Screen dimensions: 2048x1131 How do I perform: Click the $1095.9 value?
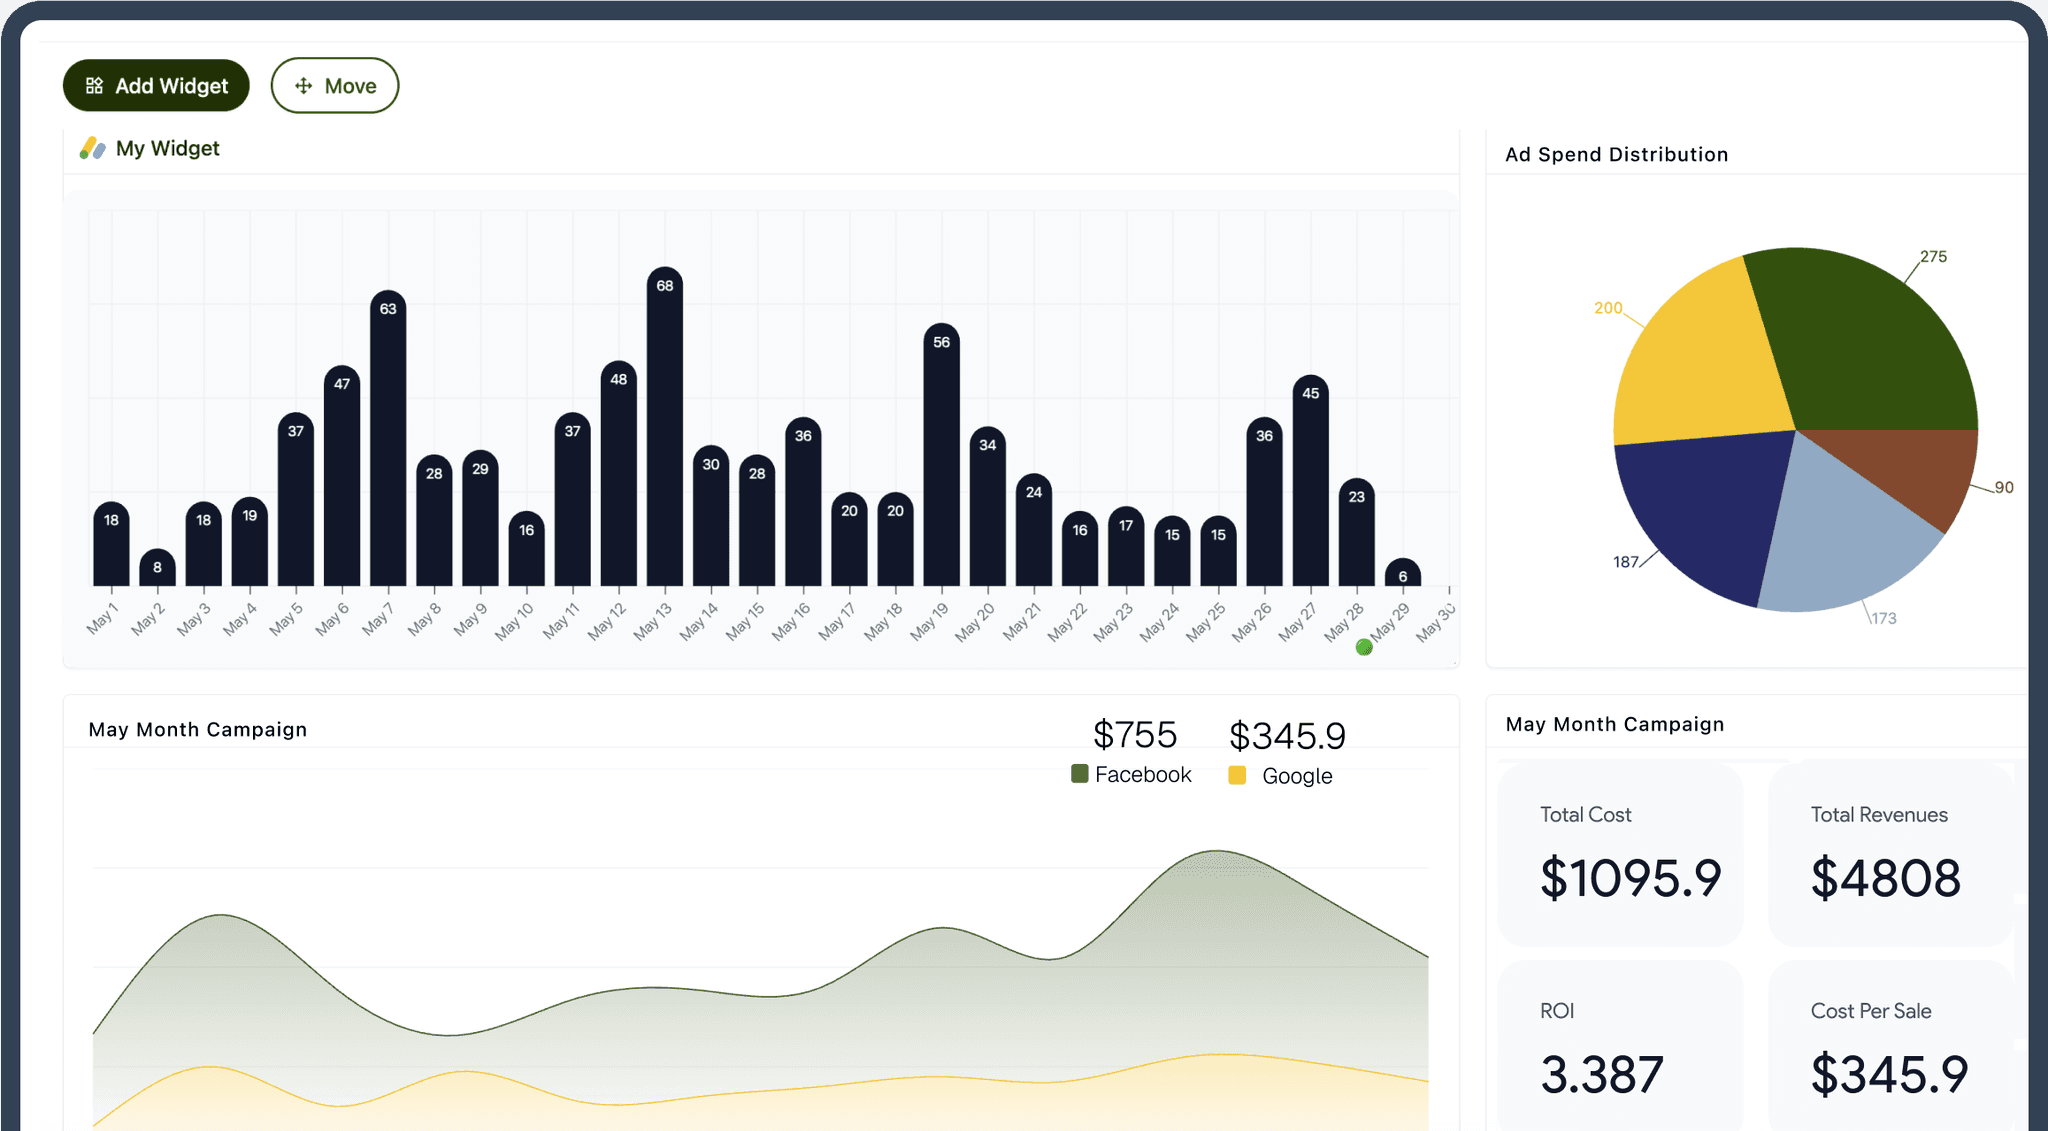(x=1631, y=878)
